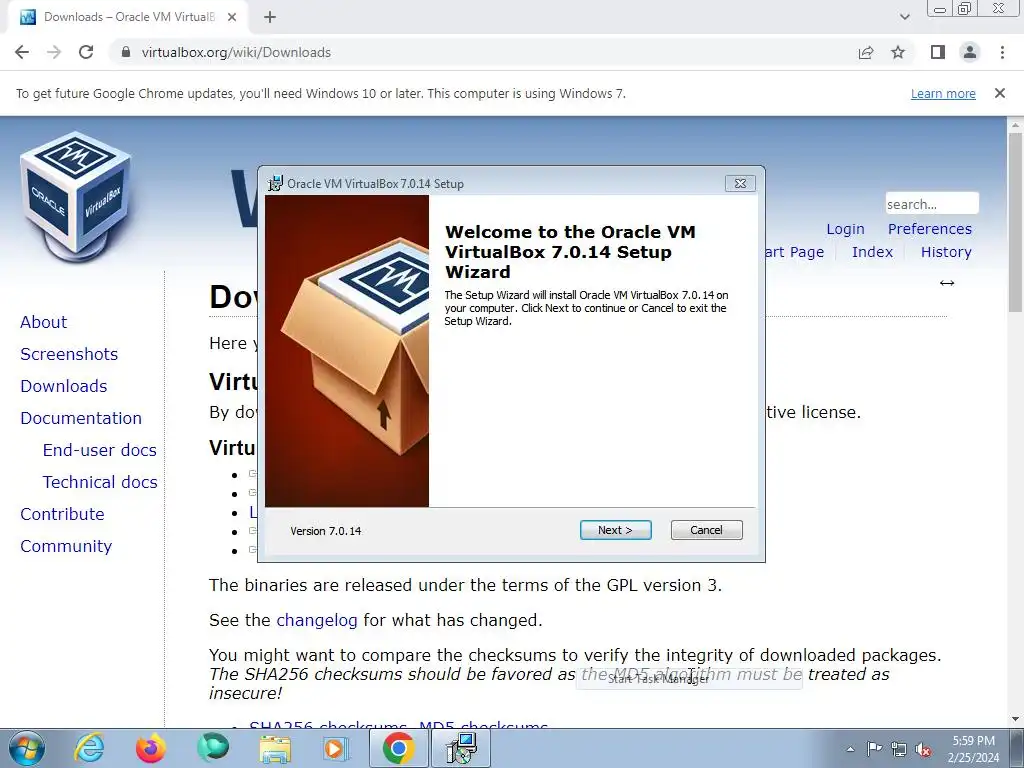Share this page icon

(x=866, y=52)
